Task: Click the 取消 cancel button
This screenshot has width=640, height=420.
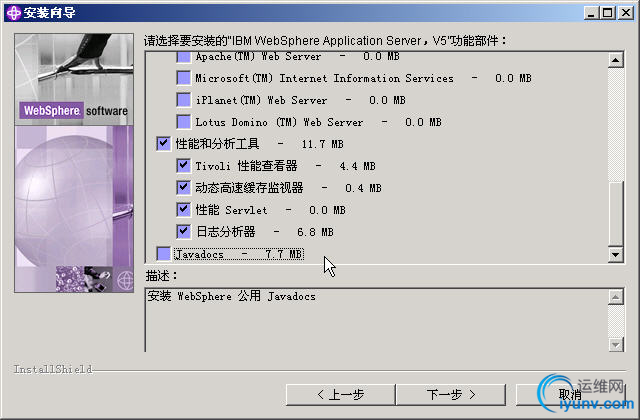Action: click(x=570, y=395)
